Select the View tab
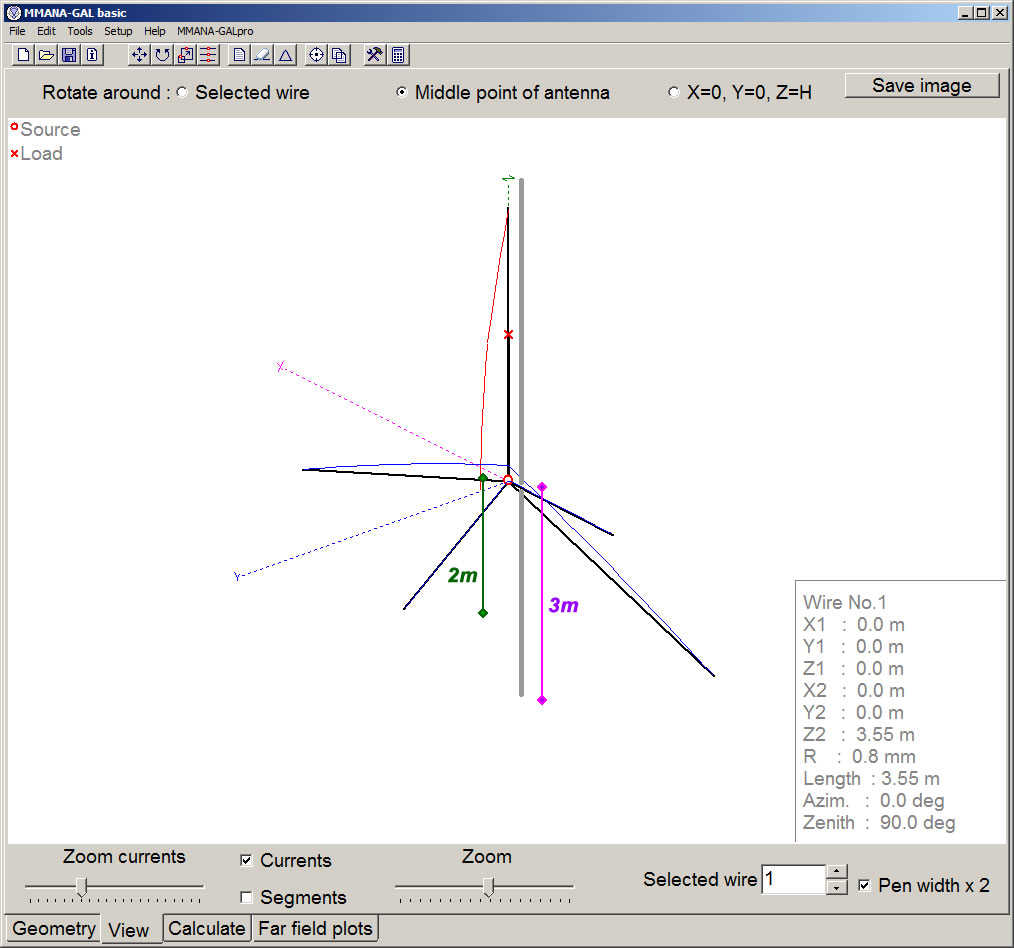This screenshot has height=948, width=1014. click(x=129, y=930)
